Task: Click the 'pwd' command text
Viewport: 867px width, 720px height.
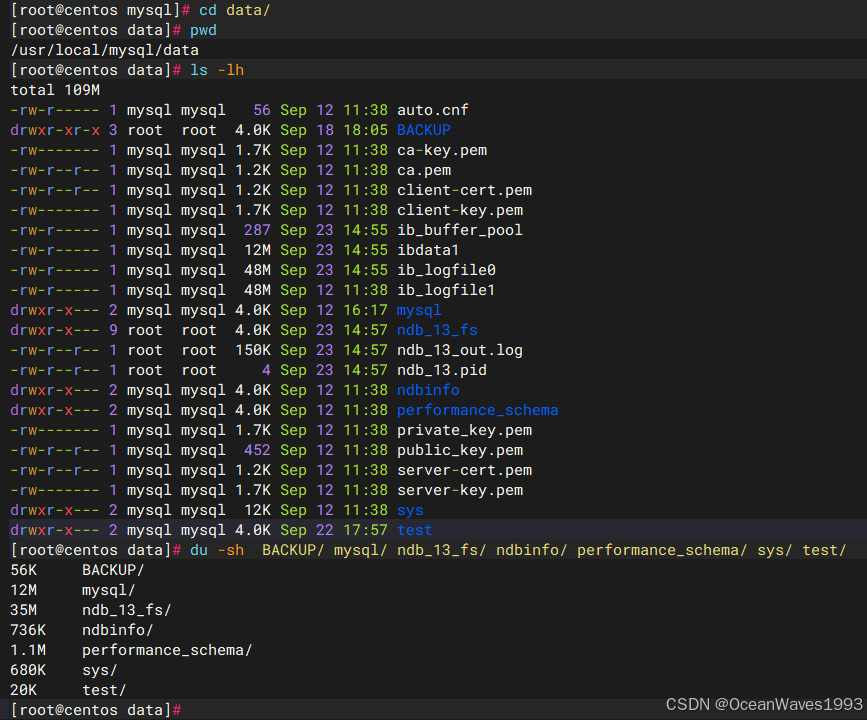Action: 203,30
